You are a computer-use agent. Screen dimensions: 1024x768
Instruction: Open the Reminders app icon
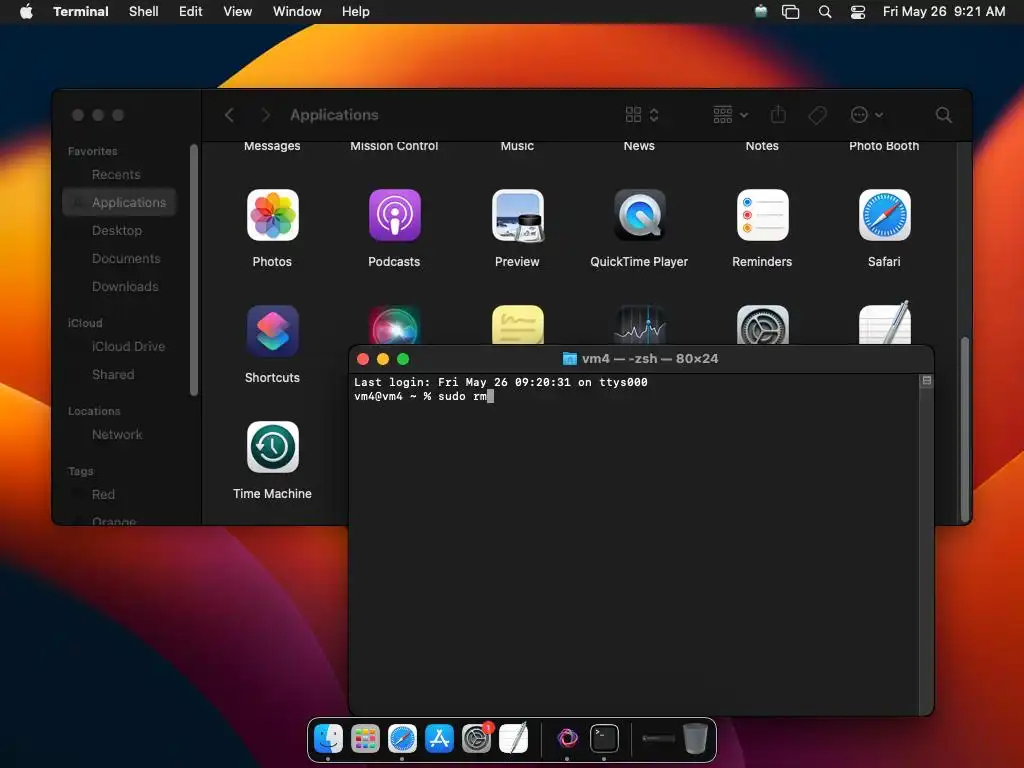click(762, 215)
